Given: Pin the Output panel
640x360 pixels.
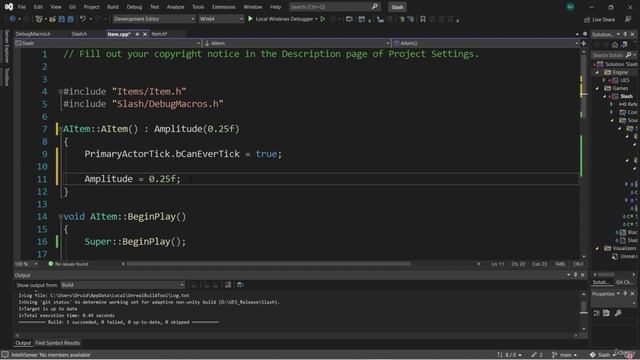Looking at the screenshot, I should pos(576,275).
